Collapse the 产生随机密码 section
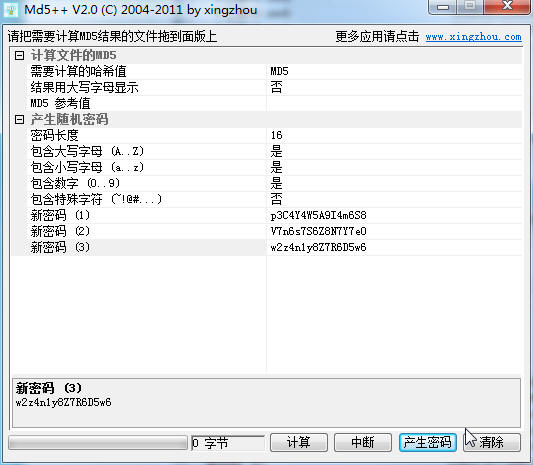 [19, 119]
